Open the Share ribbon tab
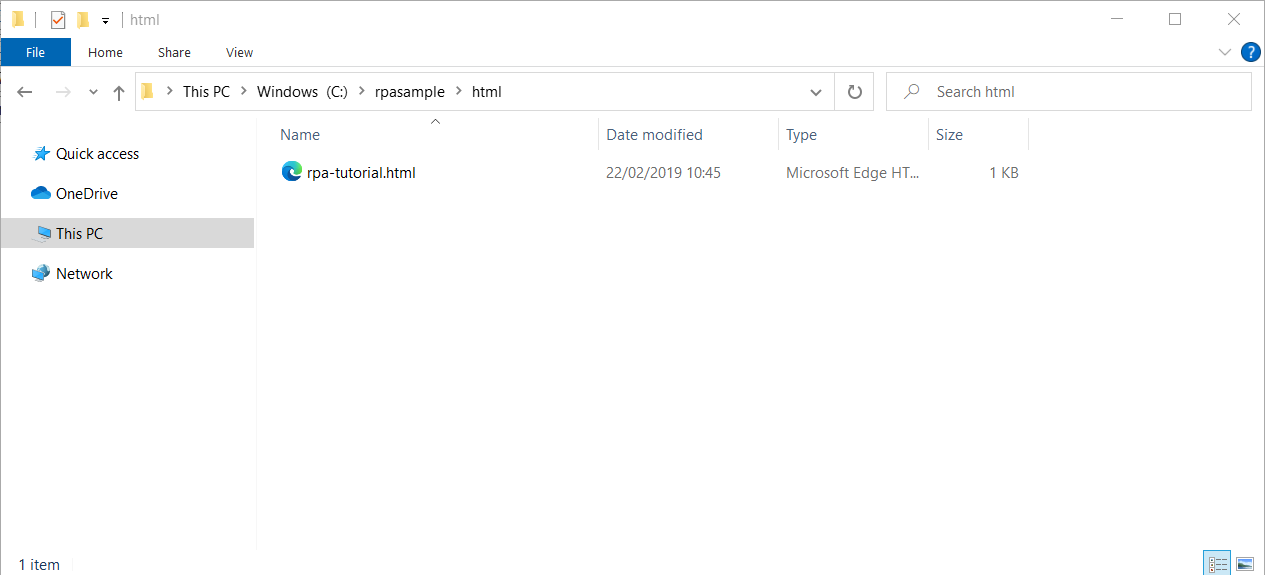The height and width of the screenshot is (575, 1265). pos(174,52)
